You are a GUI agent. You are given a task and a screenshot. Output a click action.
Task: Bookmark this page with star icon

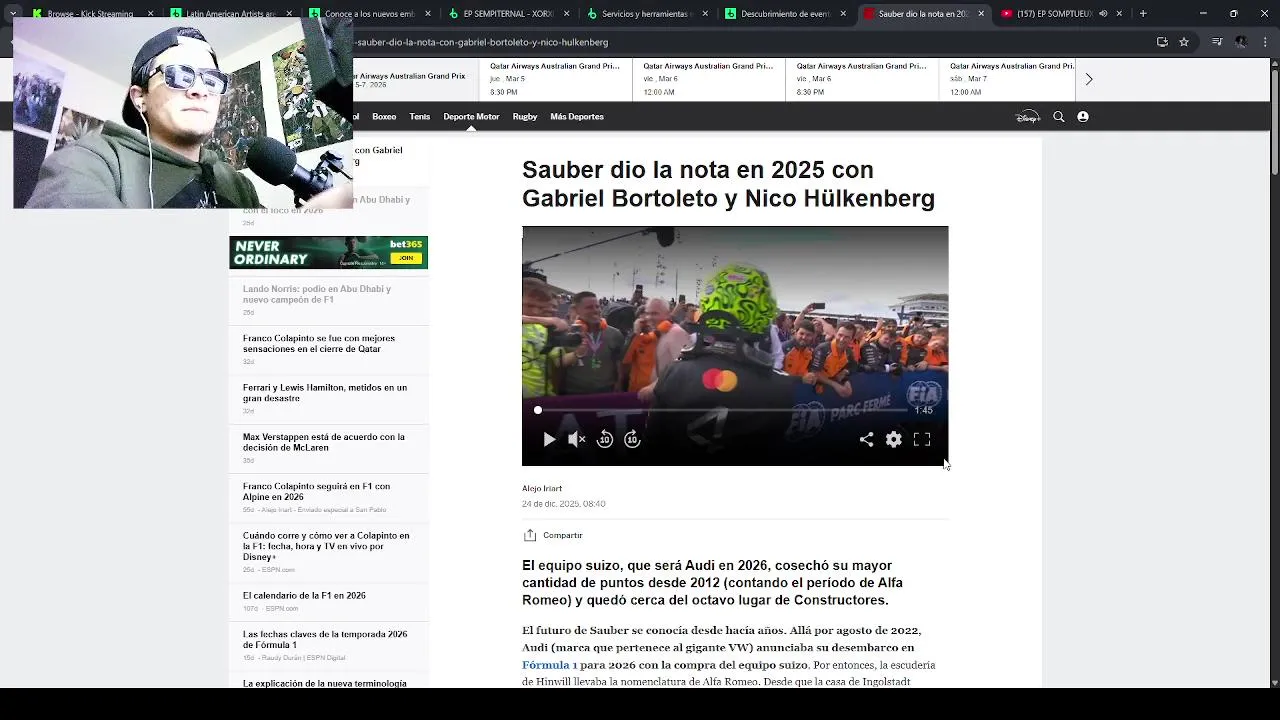click(1184, 42)
